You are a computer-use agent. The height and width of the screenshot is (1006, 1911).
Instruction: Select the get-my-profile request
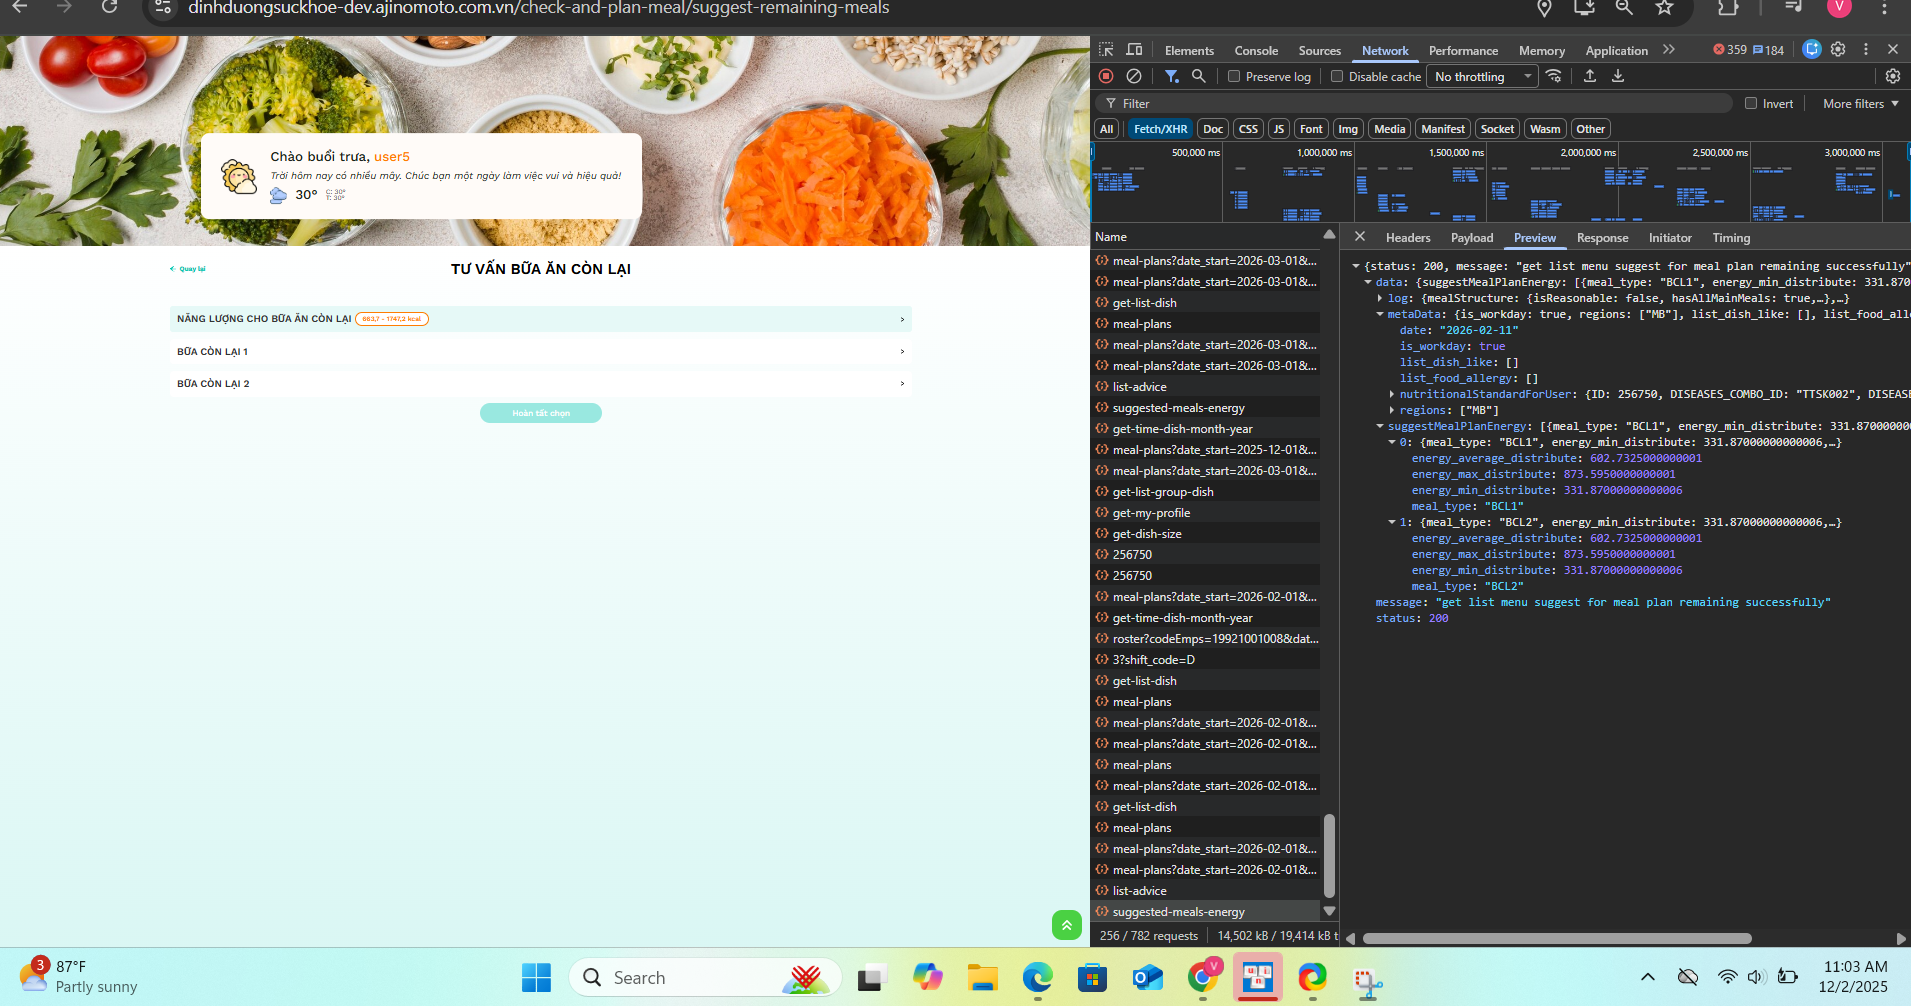point(1206,513)
